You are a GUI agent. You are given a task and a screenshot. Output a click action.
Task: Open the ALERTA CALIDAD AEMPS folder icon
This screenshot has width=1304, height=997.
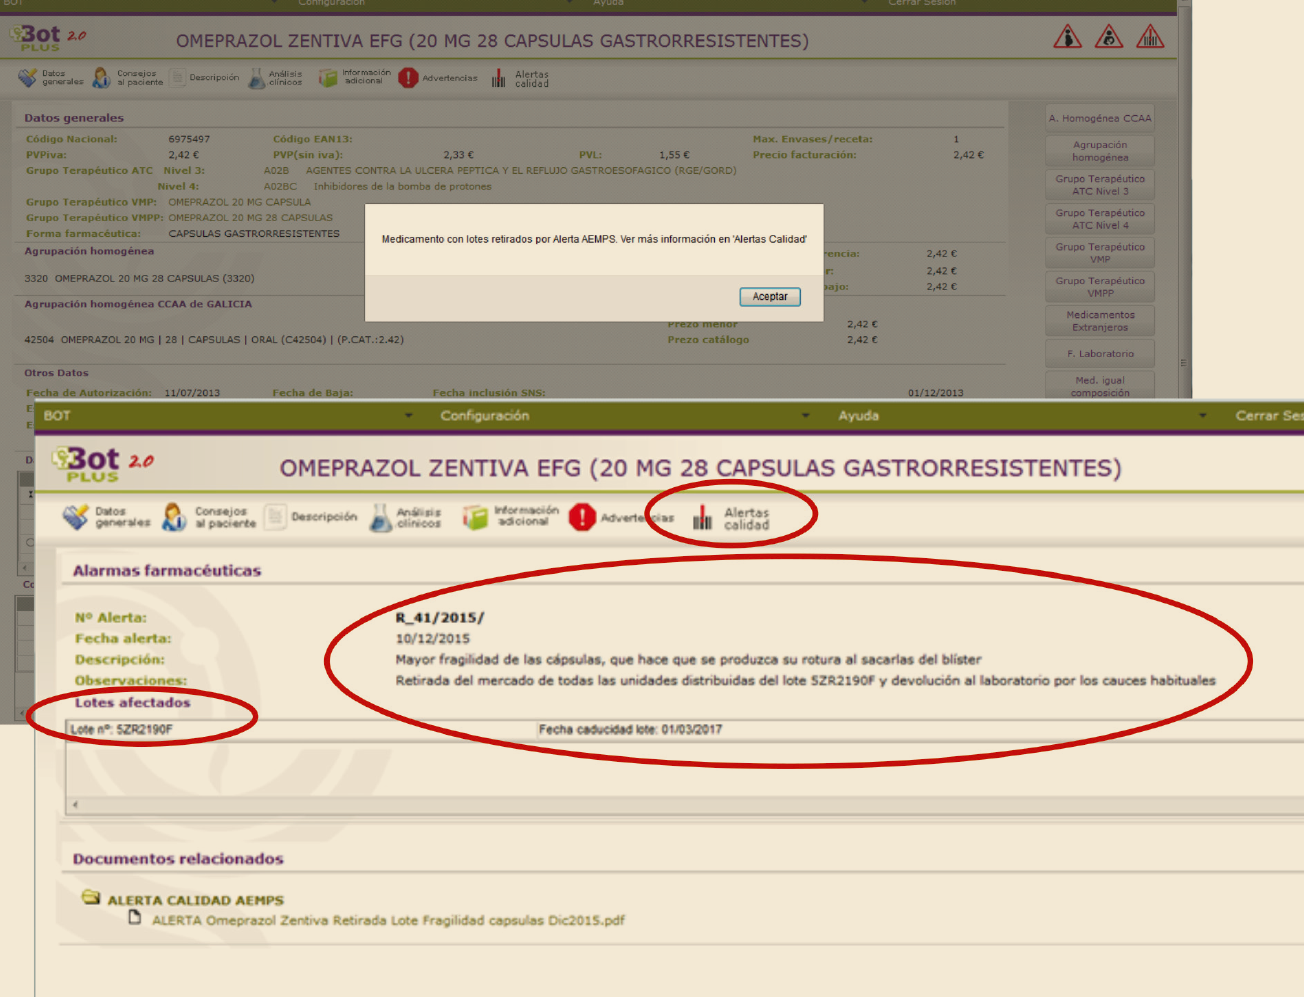91,898
